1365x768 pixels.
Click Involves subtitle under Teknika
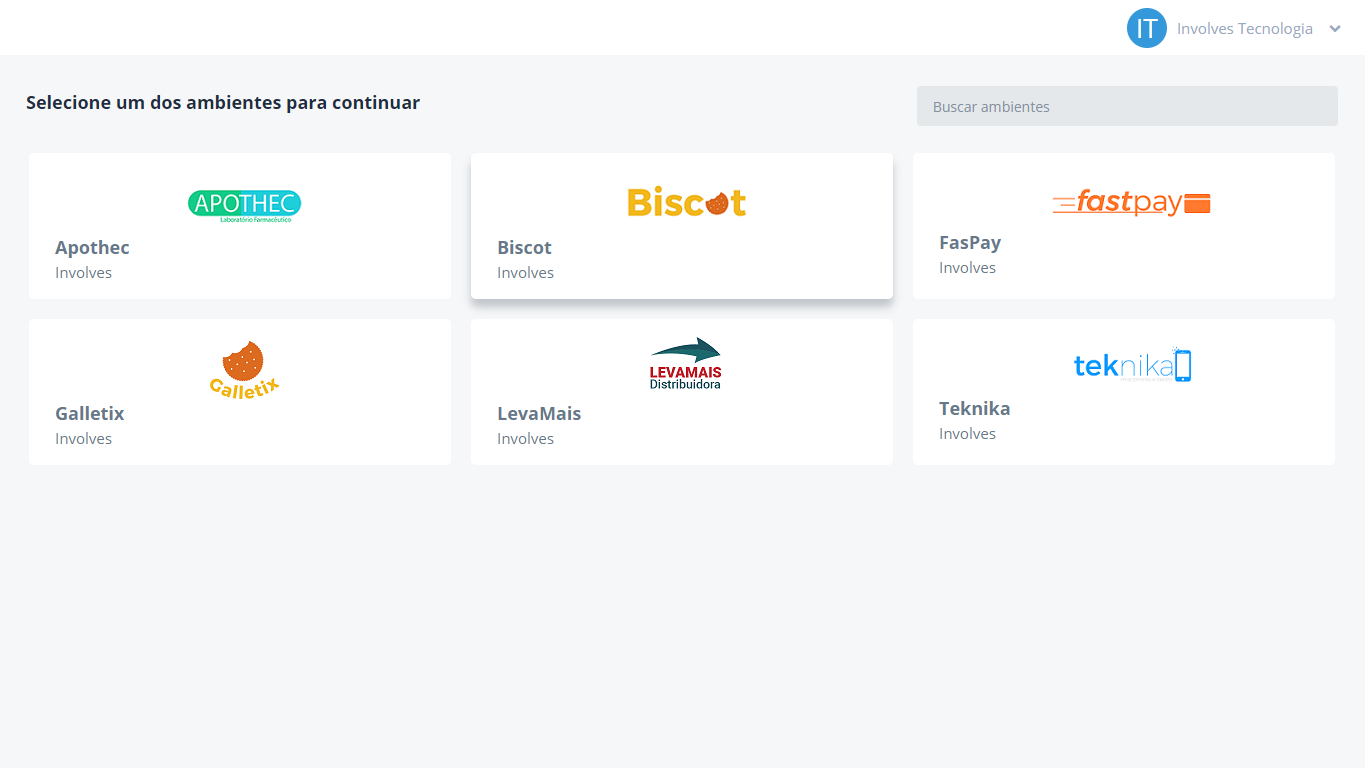[x=967, y=434]
